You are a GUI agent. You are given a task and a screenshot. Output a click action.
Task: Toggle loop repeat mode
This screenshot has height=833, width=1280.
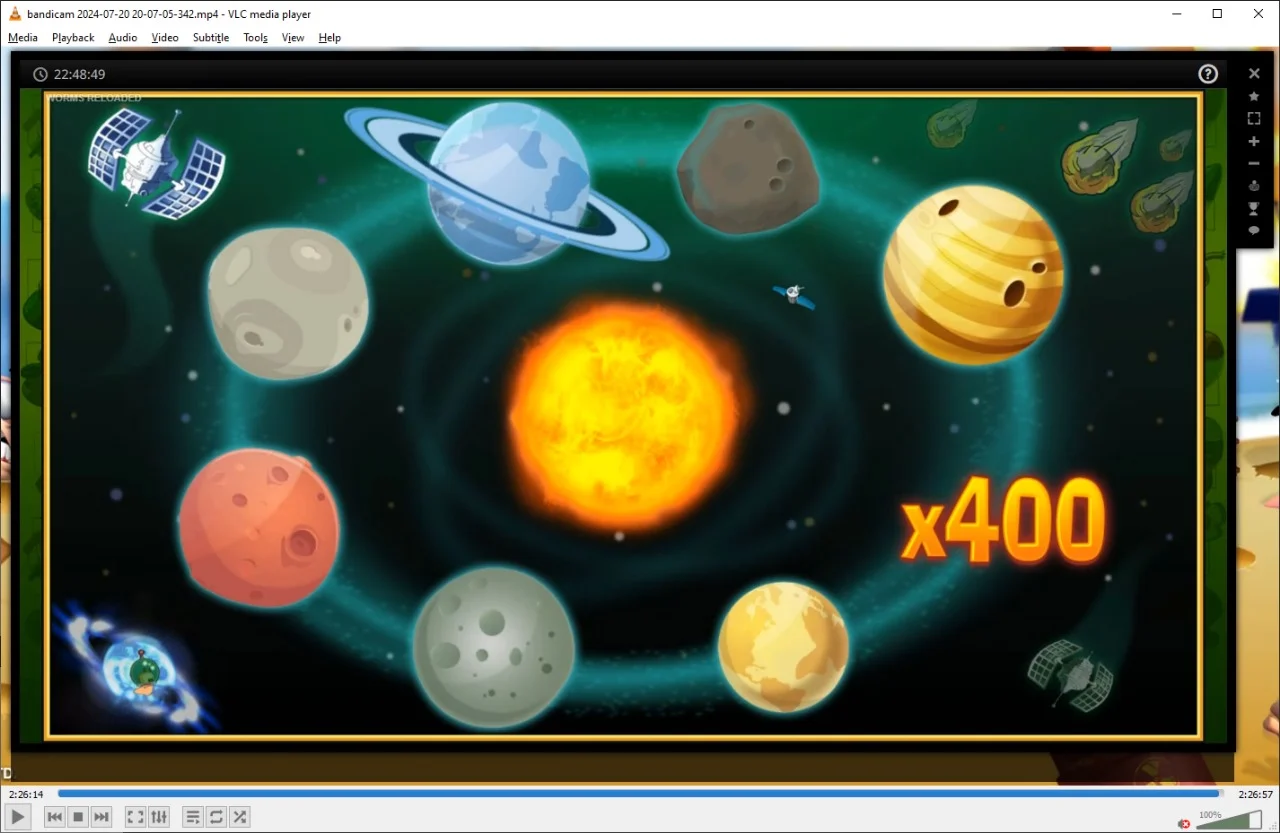point(216,817)
